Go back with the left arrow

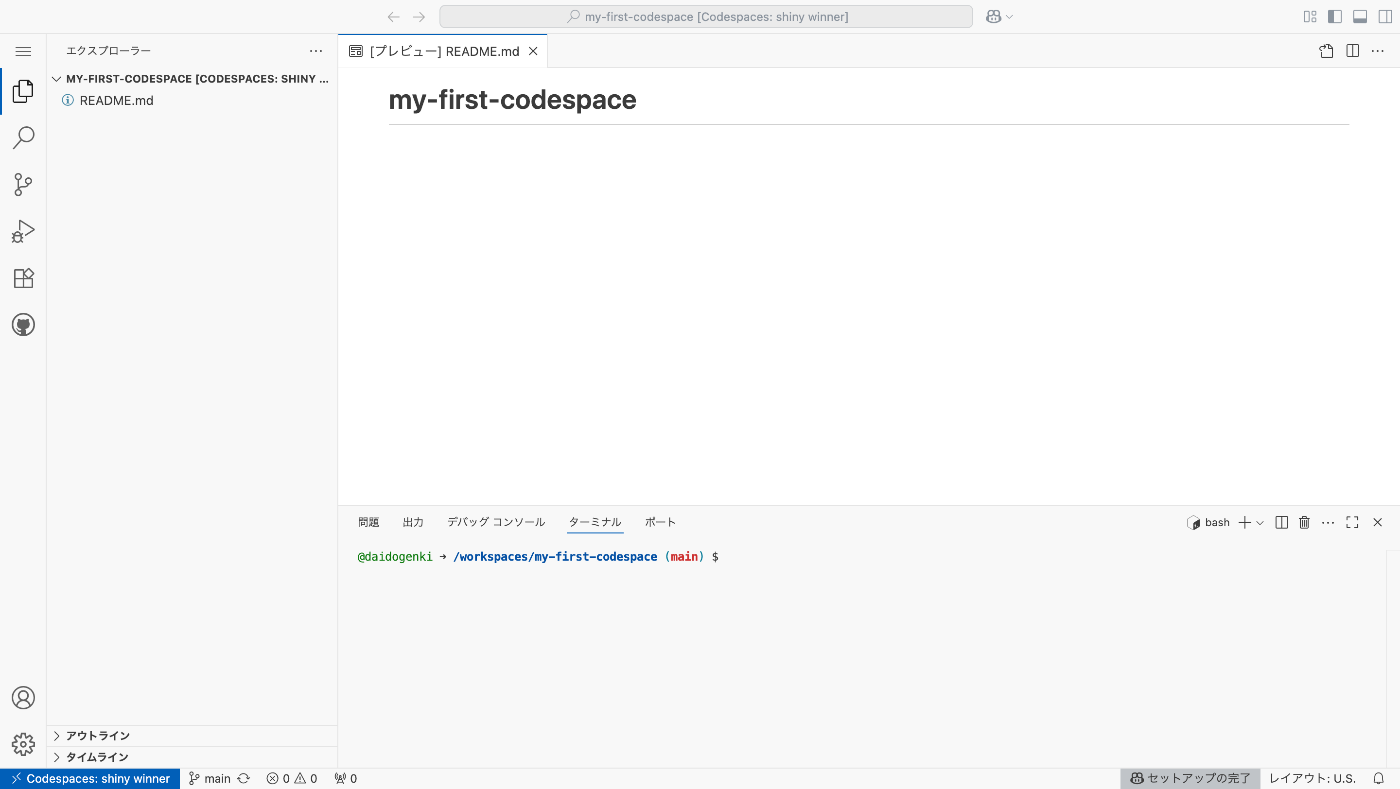[x=394, y=17]
